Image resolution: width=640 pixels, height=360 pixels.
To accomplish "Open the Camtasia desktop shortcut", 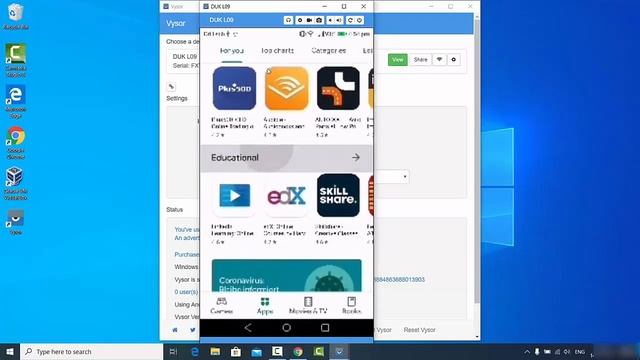I will point(16,60).
